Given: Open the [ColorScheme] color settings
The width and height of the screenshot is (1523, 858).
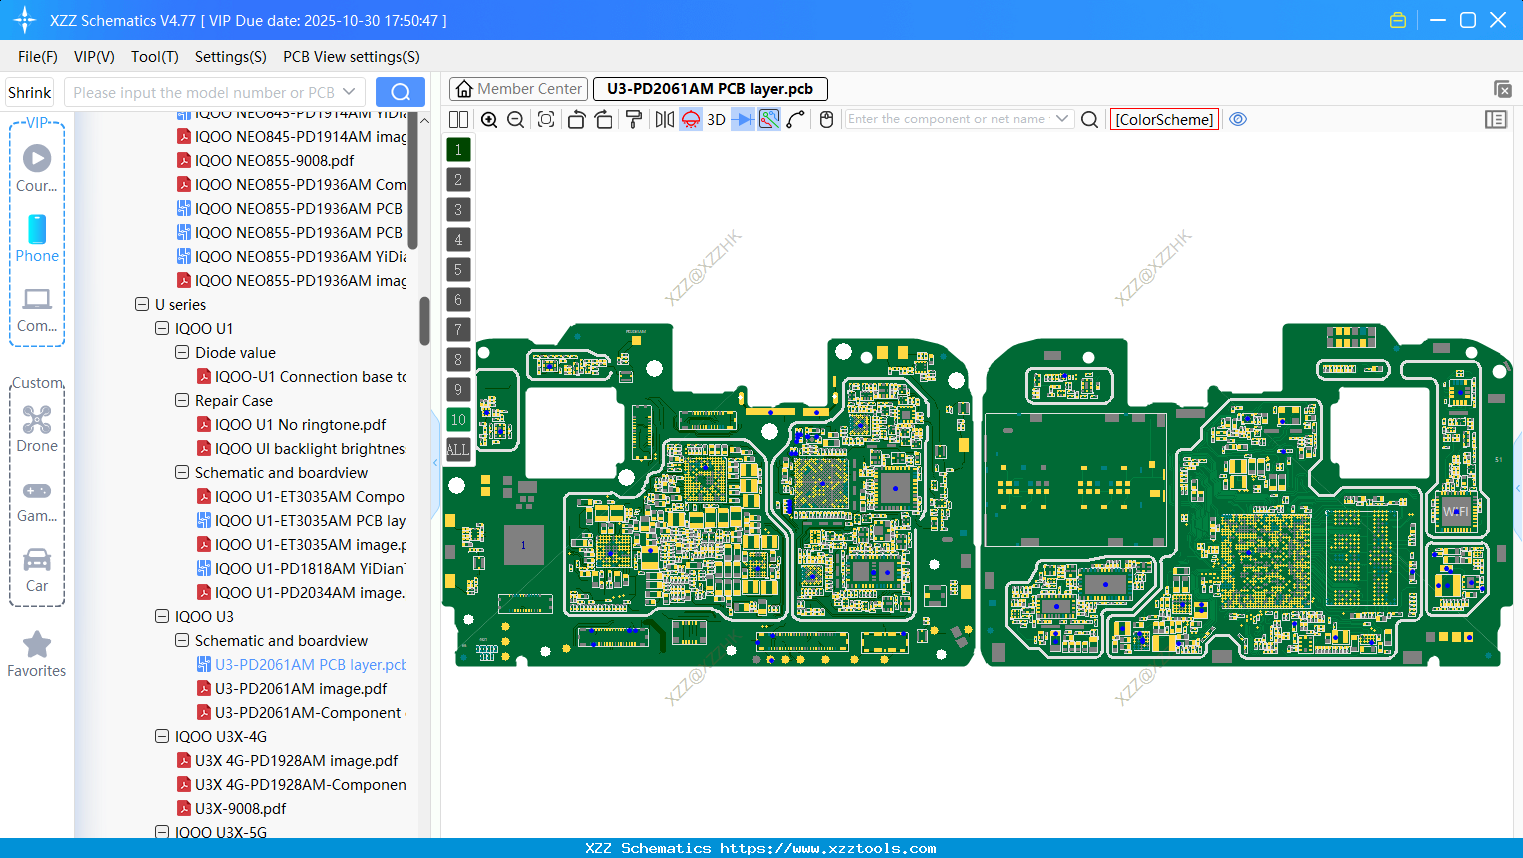Looking at the screenshot, I should click(x=1163, y=119).
